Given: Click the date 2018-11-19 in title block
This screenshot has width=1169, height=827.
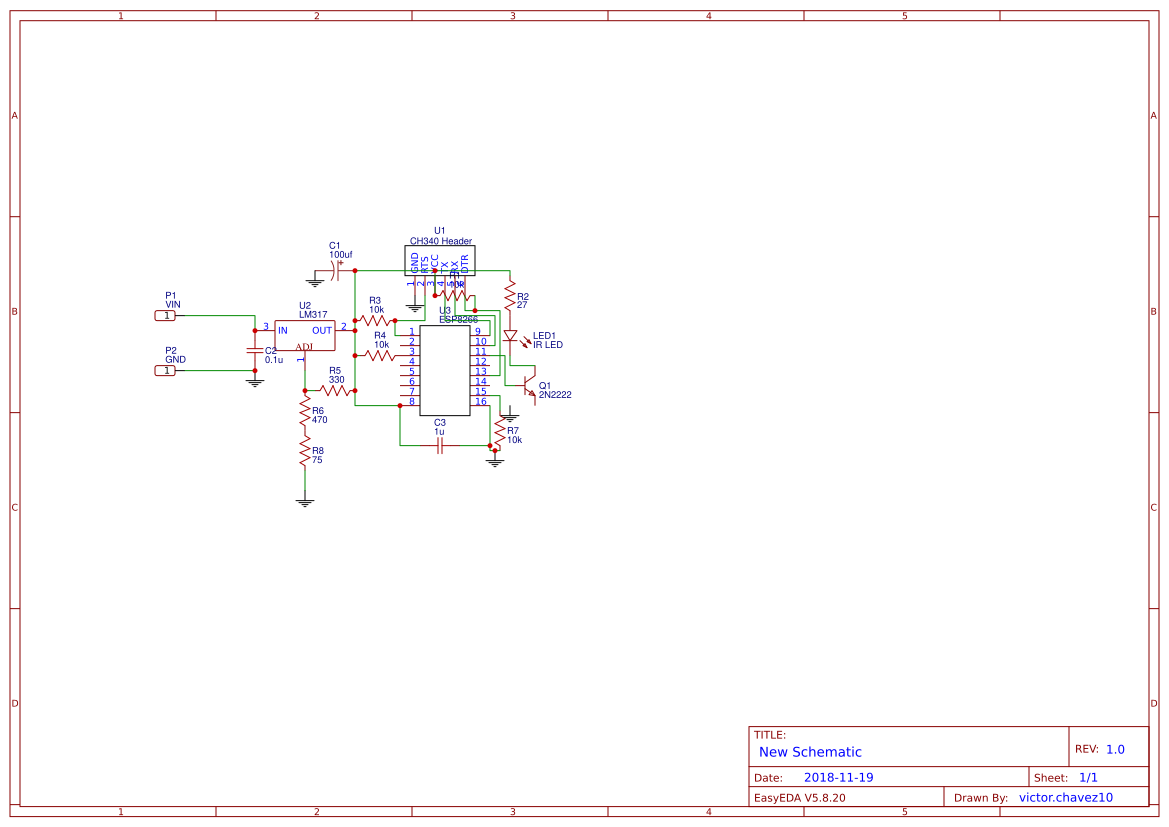Looking at the screenshot, I should [840, 776].
